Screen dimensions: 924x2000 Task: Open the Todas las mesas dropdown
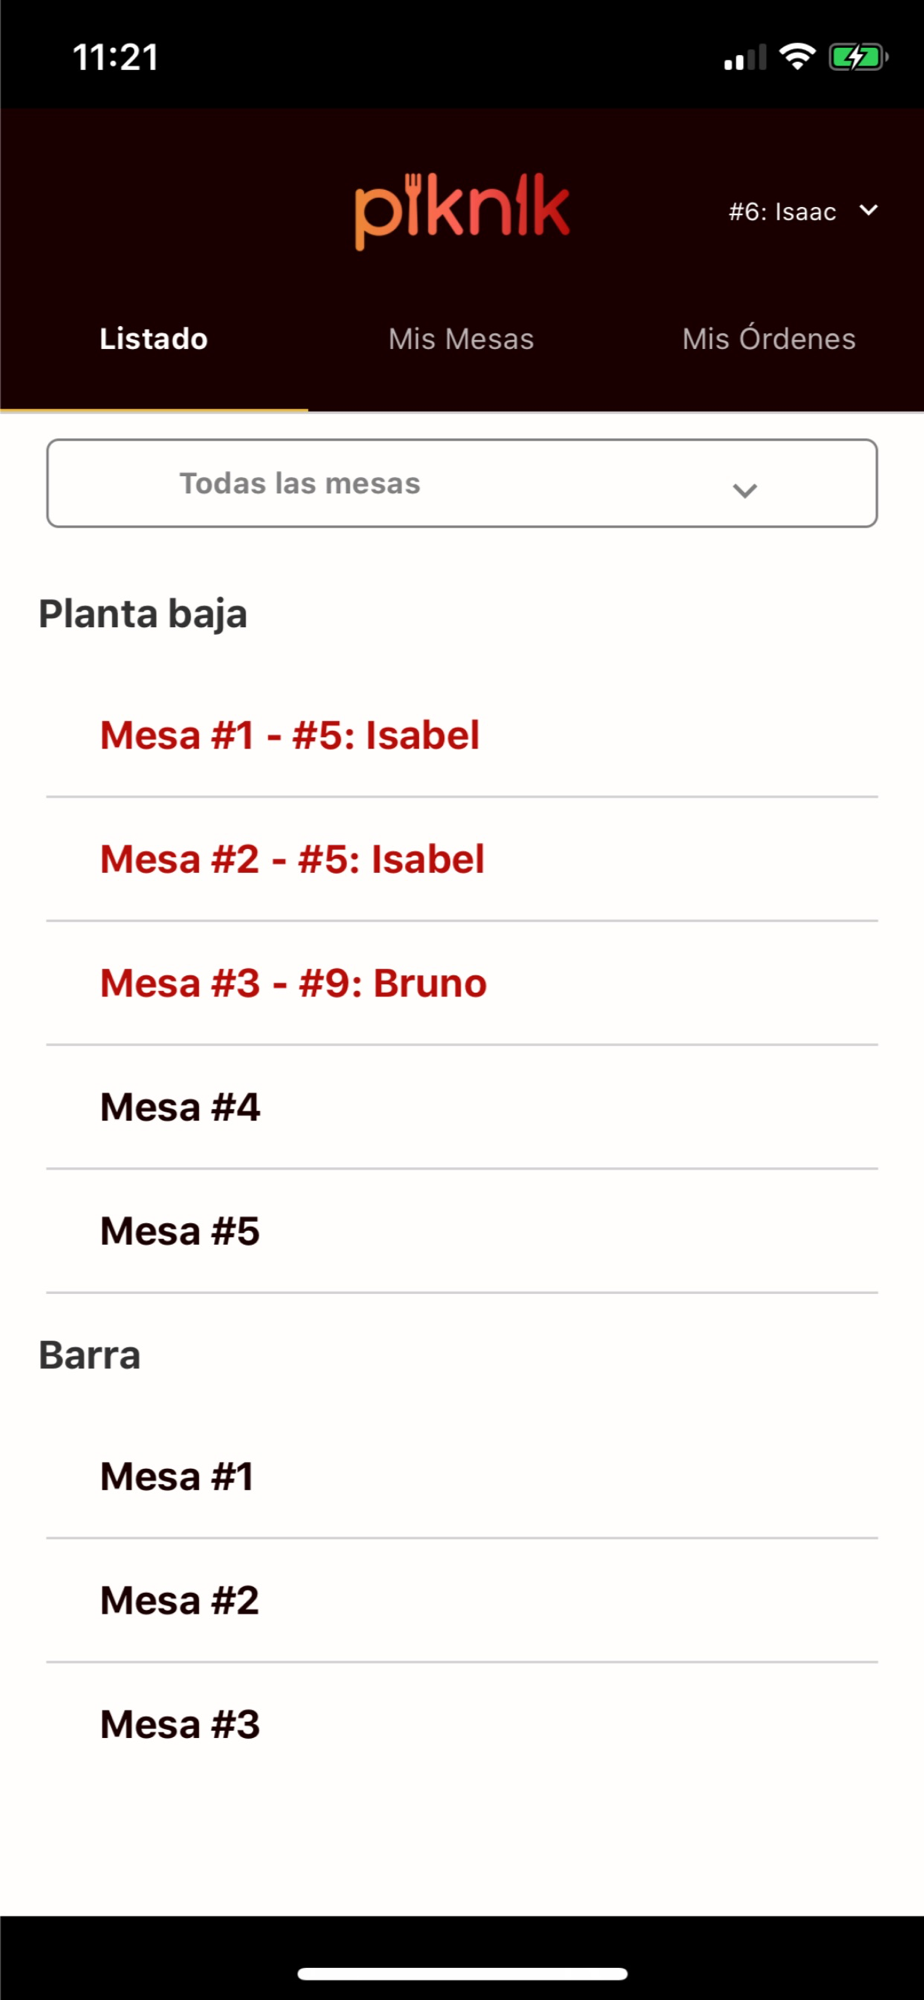click(462, 483)
